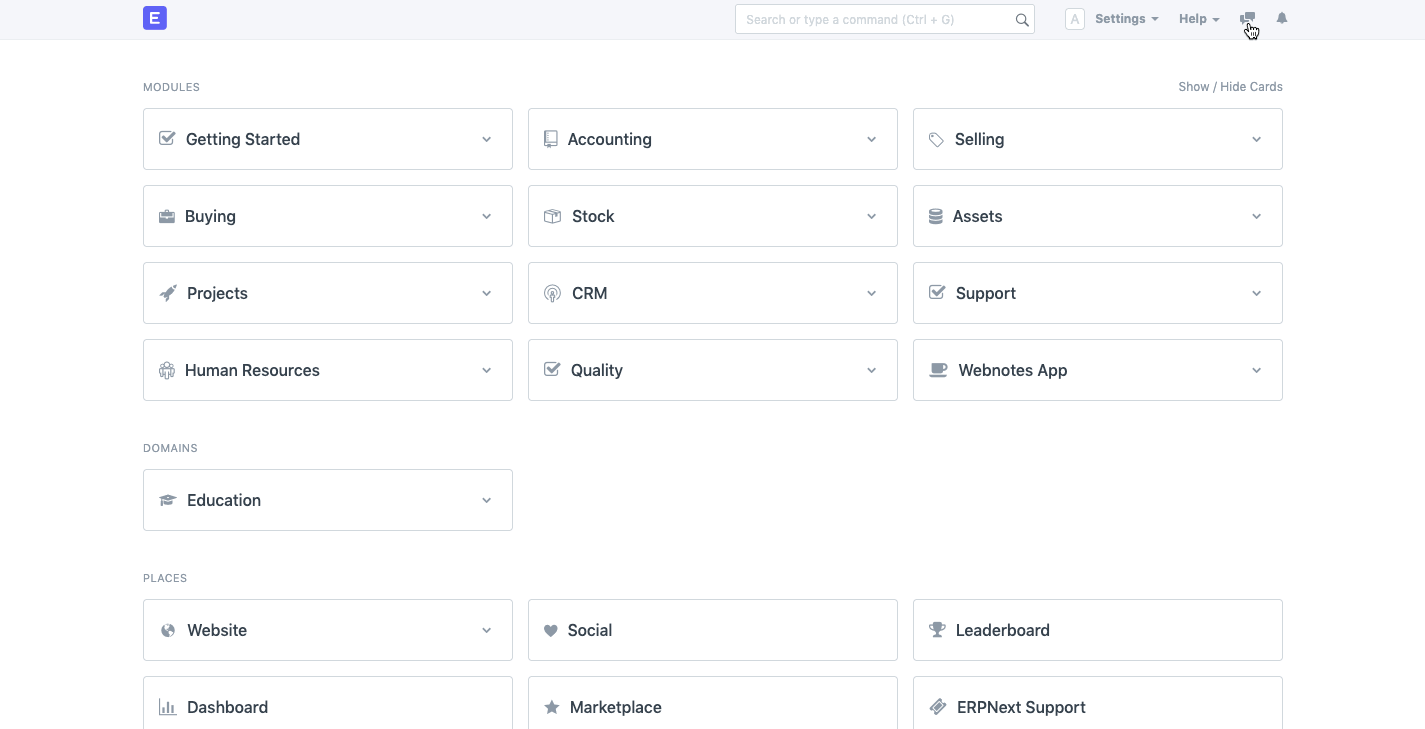Focus the search or command input box
The height and width of the screenshot is (729, 1425).
click(875, 19)
